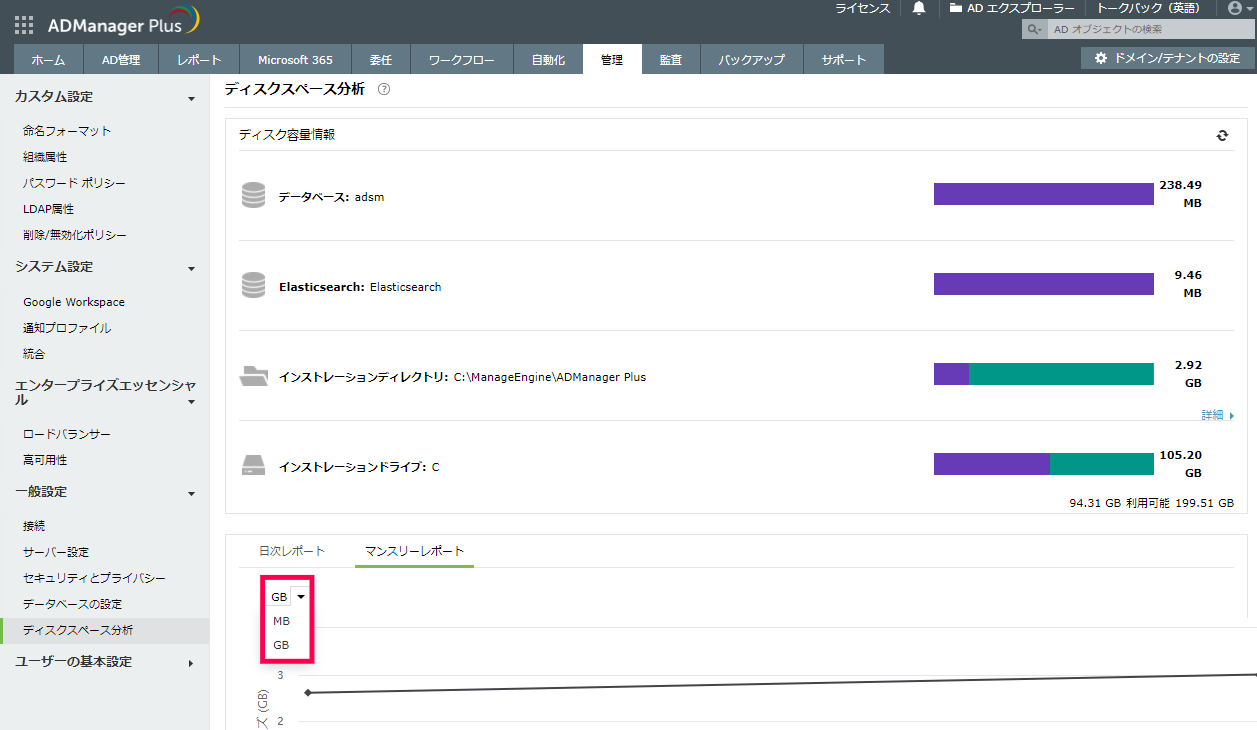Open サーバー設定 in sidebar
Image resolution: width=1257 pixels, height=730 pixels.
(x=57, y=552)
